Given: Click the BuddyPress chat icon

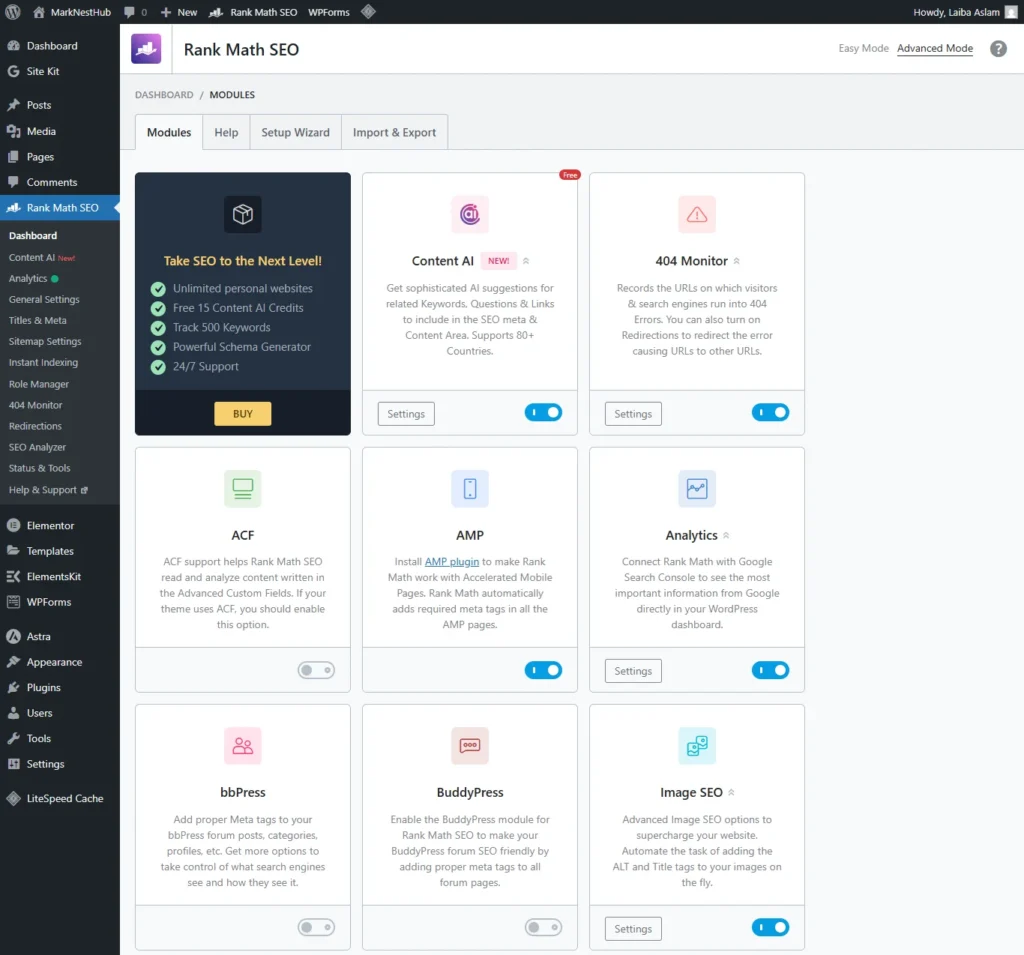Looking at the screenshot, I should coord(470,745).
